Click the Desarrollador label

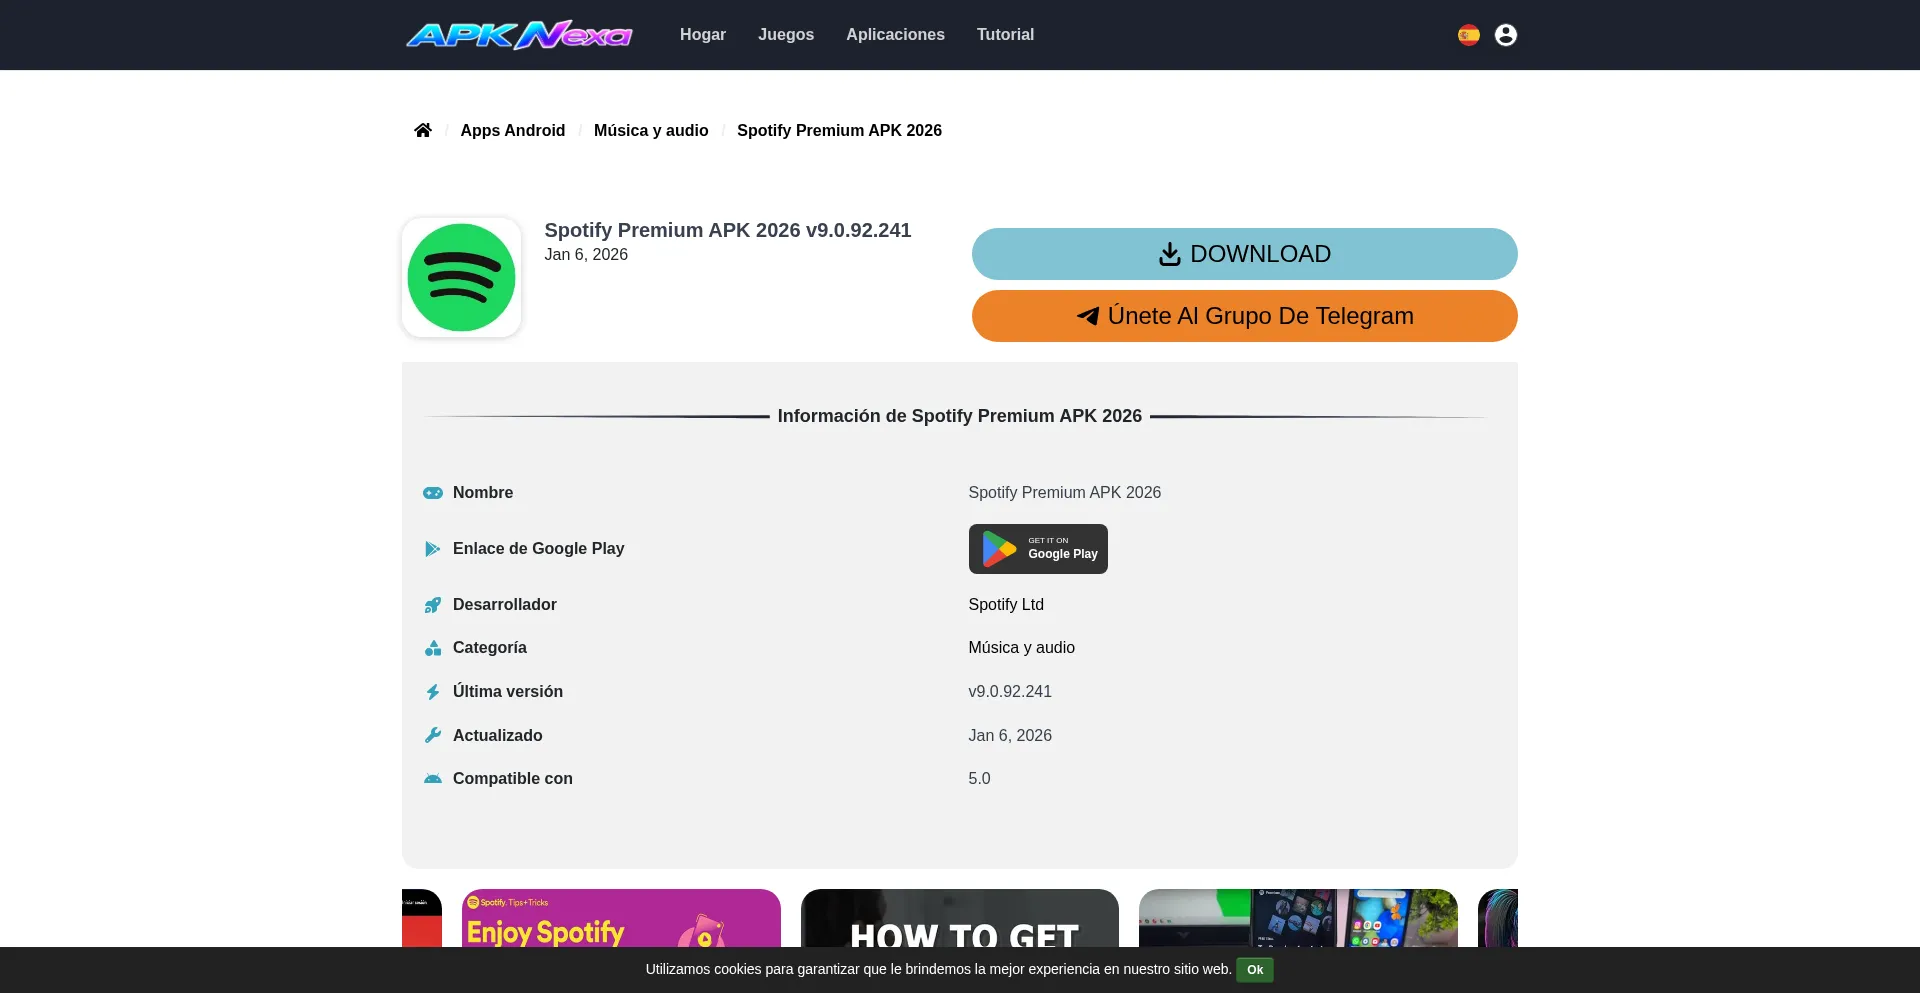(505, 605)
